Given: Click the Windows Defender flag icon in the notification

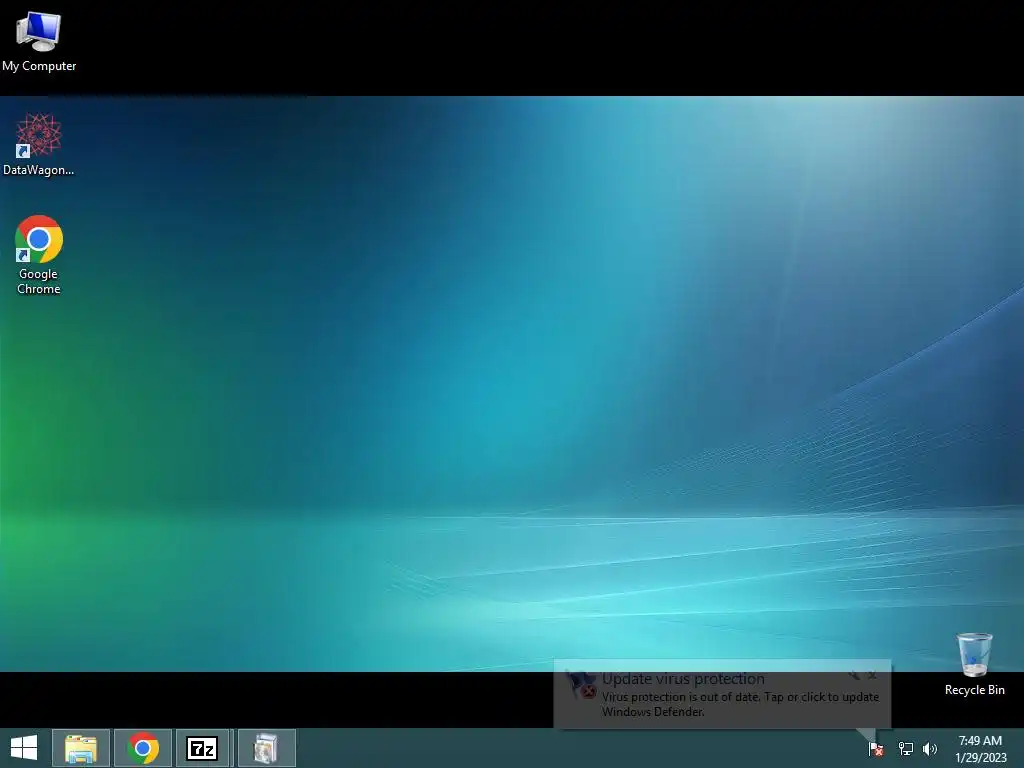Looking at the screenshot, I should click(581, 685).
